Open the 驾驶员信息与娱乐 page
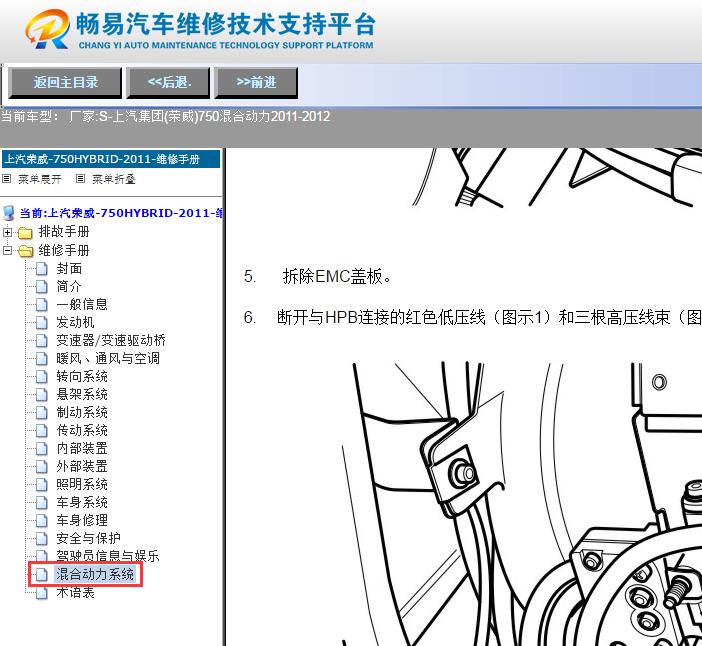The width and height of the screenshot is (702, 646). click(108, 556)
